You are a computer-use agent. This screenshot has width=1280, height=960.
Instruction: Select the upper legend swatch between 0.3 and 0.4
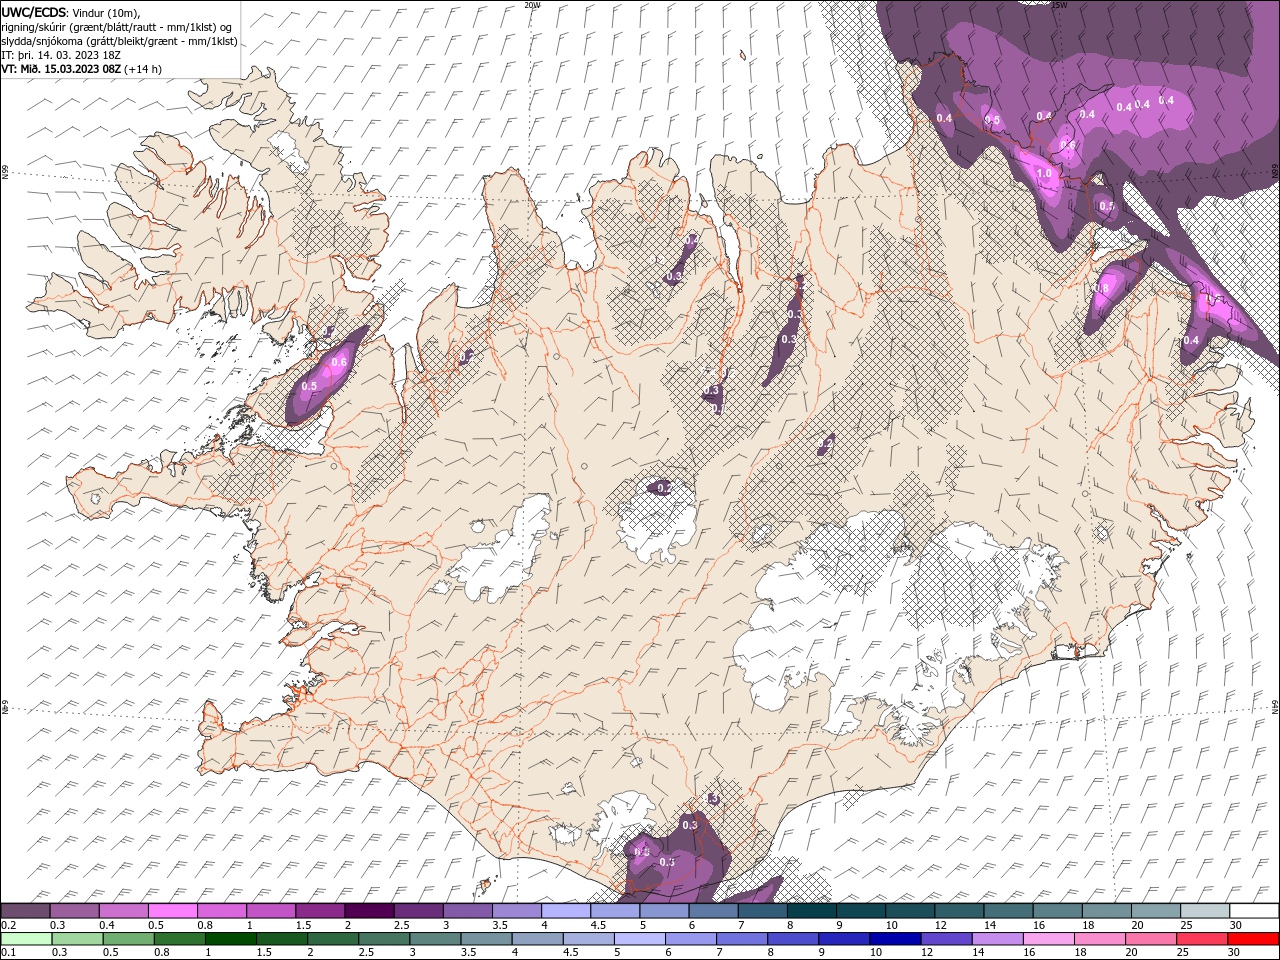click(x=74, y=911)
